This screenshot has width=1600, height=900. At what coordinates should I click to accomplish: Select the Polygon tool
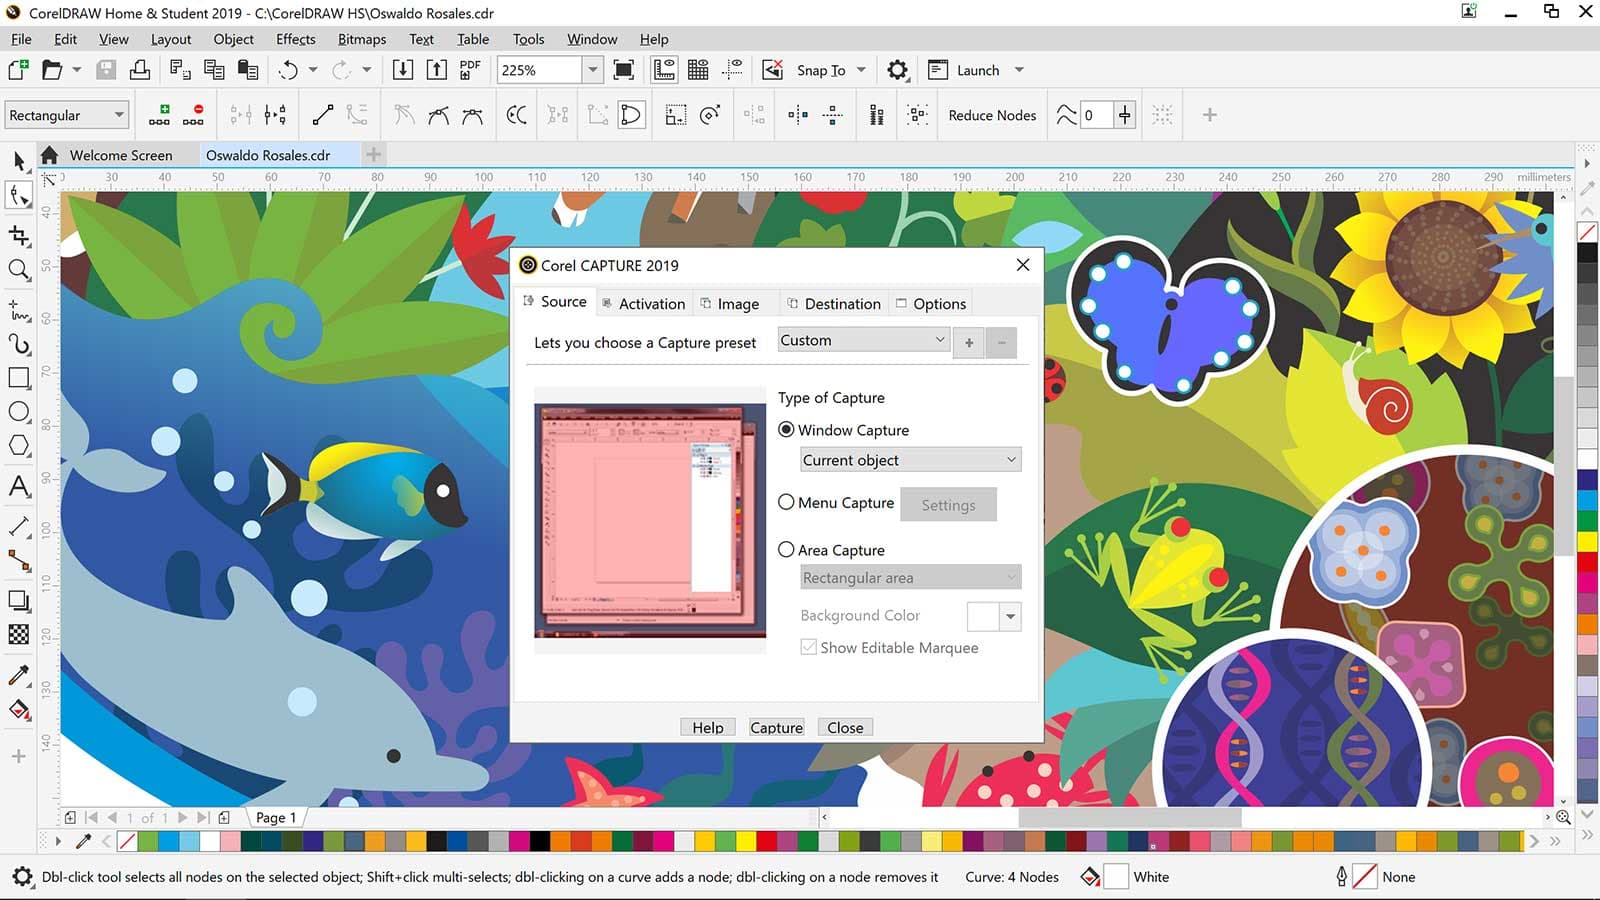pyautogui.click(x=19, y=446)
